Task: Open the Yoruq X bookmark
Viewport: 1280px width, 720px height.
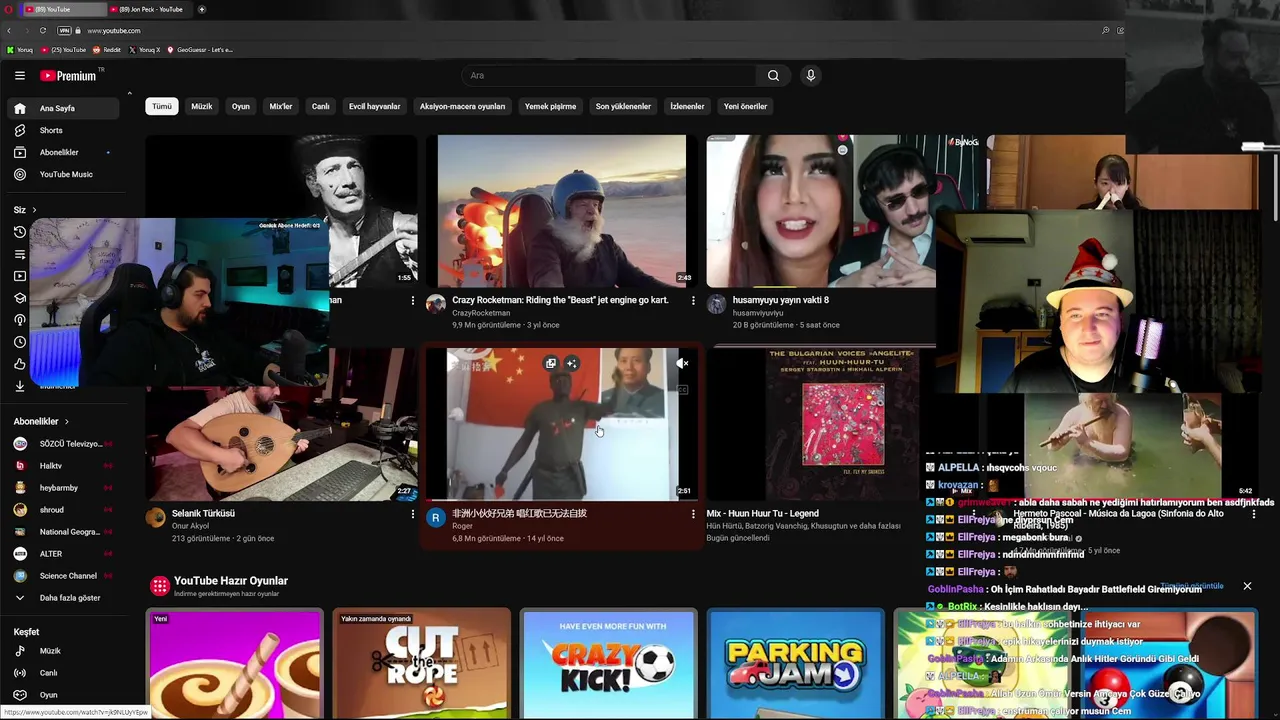Action: click(x=144, y=50)
